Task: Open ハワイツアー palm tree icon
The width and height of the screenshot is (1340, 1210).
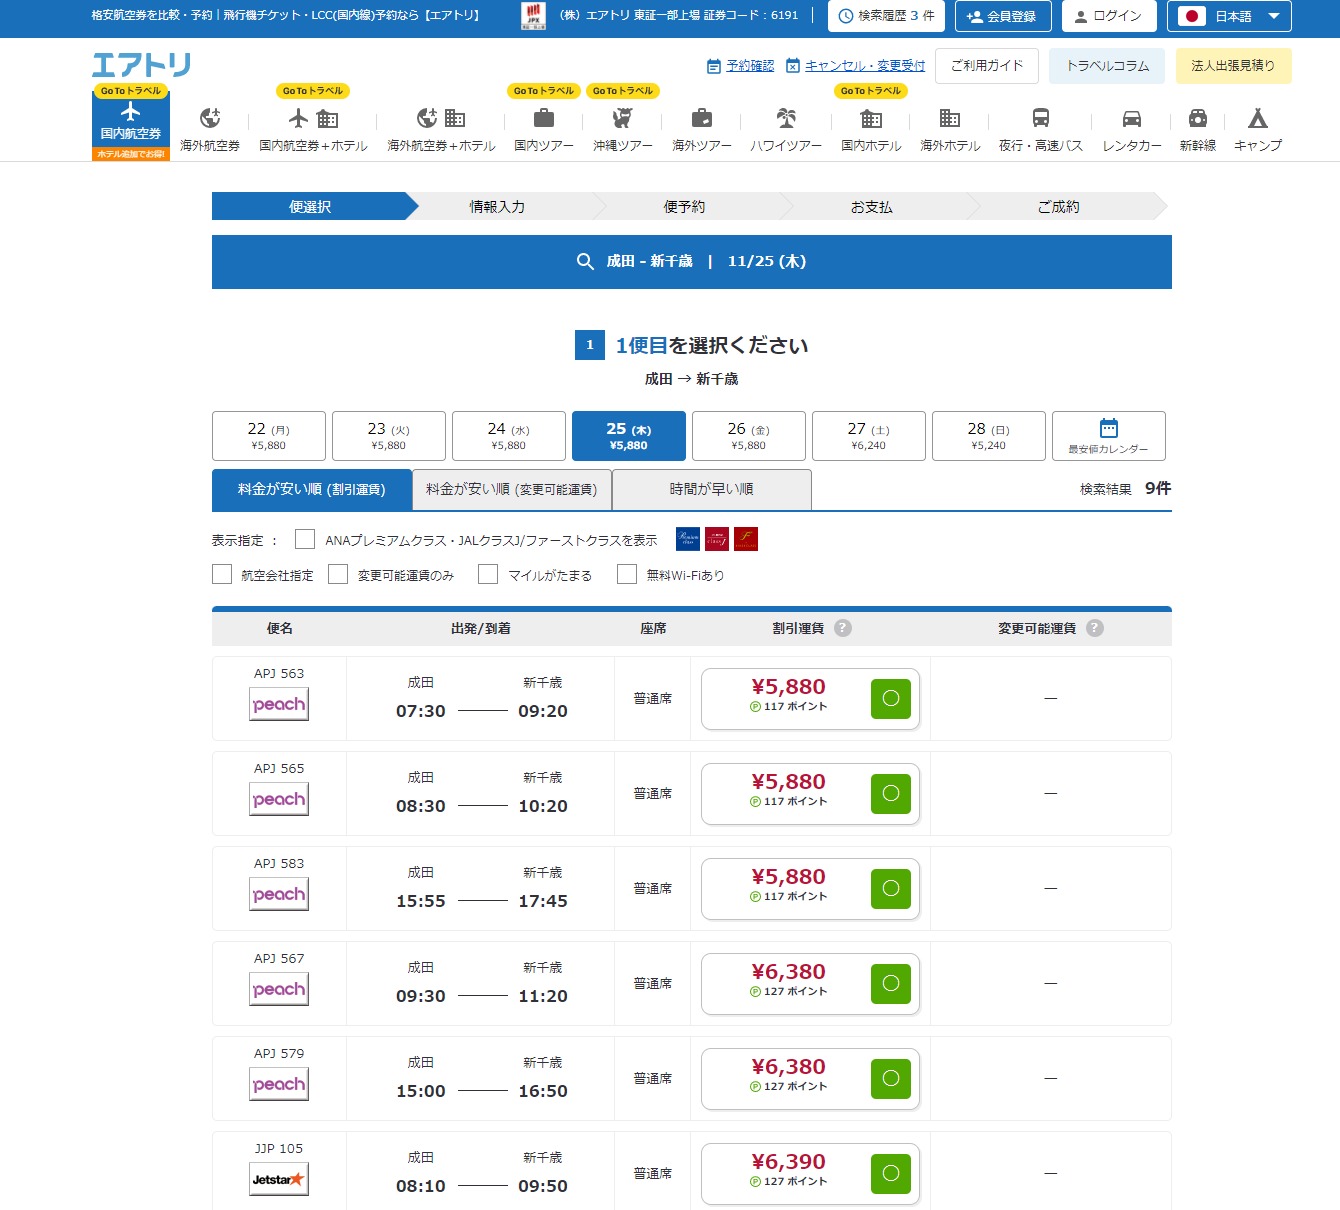Action: pos(787,118)
